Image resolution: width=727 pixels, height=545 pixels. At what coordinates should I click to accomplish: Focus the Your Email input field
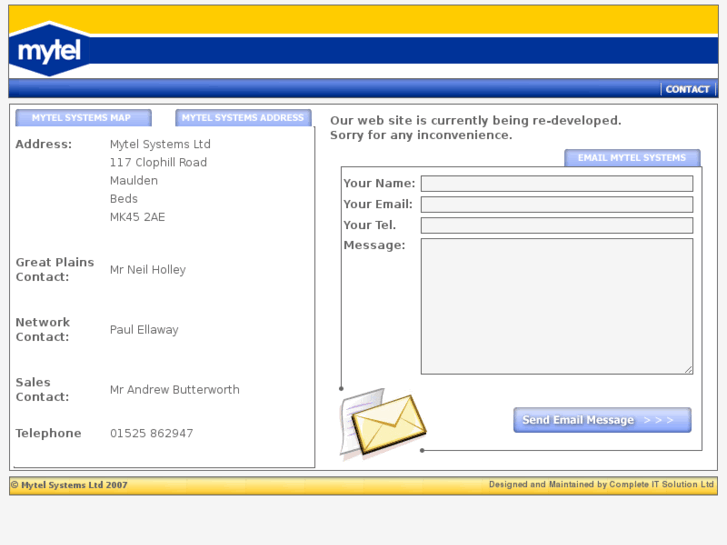tap(557, 204)
